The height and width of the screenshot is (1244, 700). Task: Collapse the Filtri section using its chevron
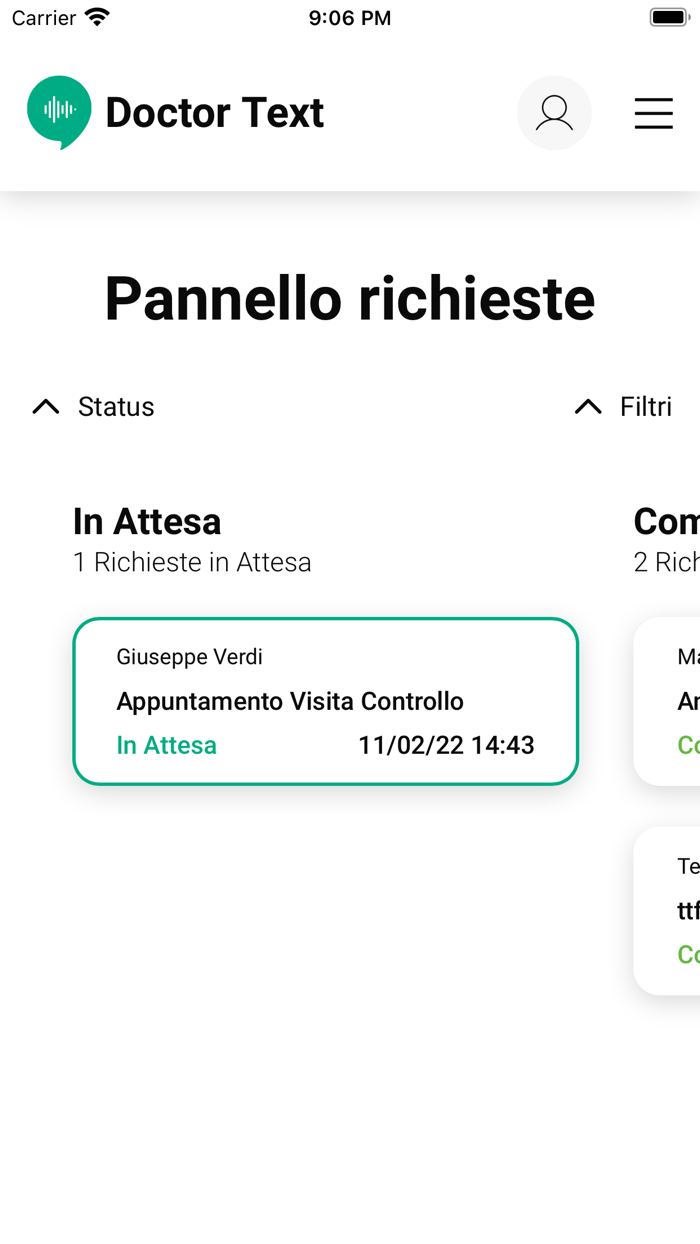pyautogui.click(x=587, y=406)
